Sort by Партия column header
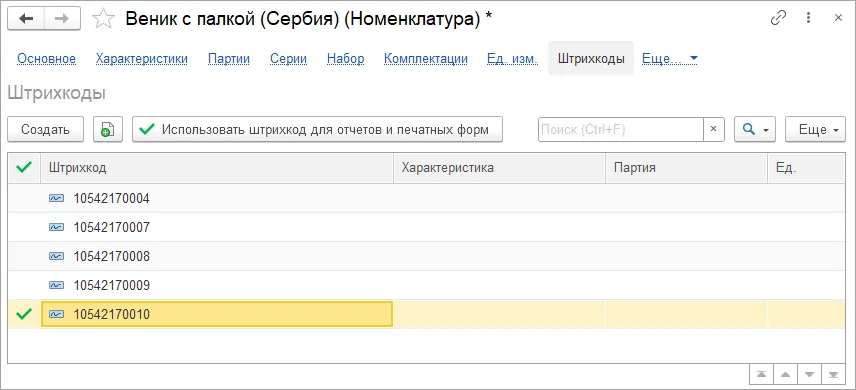 [687, 168]
